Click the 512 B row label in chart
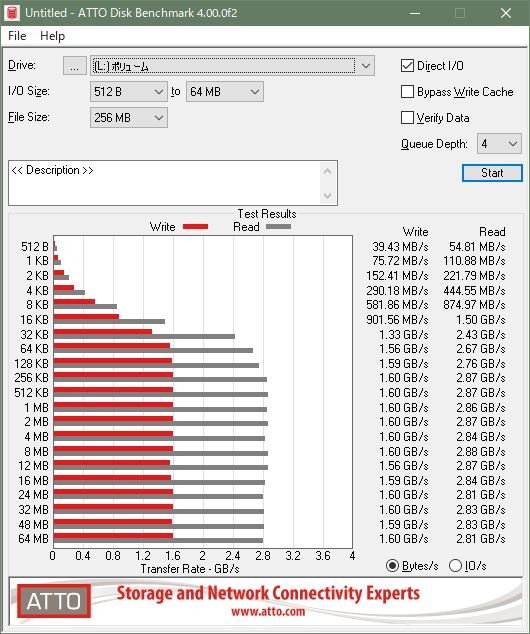Viewport: 530px width, 634px height. point(35,247)
